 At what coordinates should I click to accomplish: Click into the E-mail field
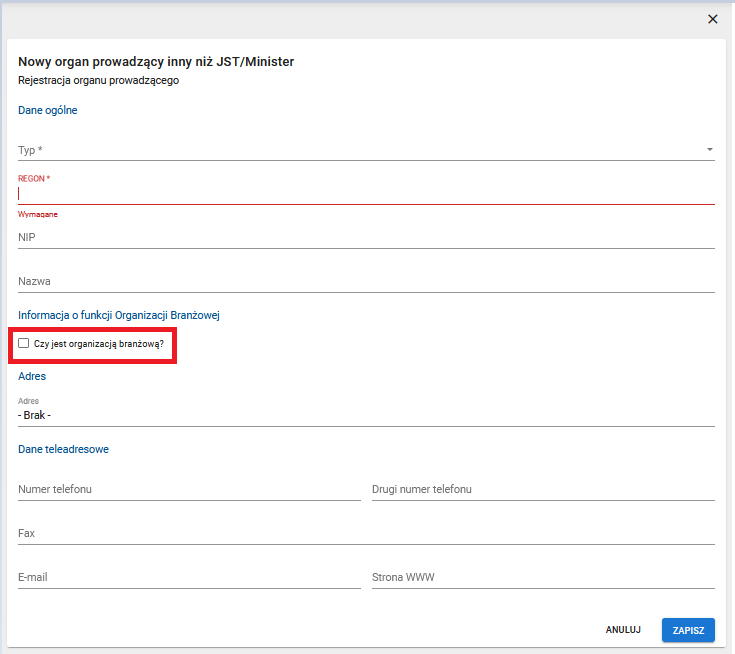pyautogui.click(x=189, y=578)
